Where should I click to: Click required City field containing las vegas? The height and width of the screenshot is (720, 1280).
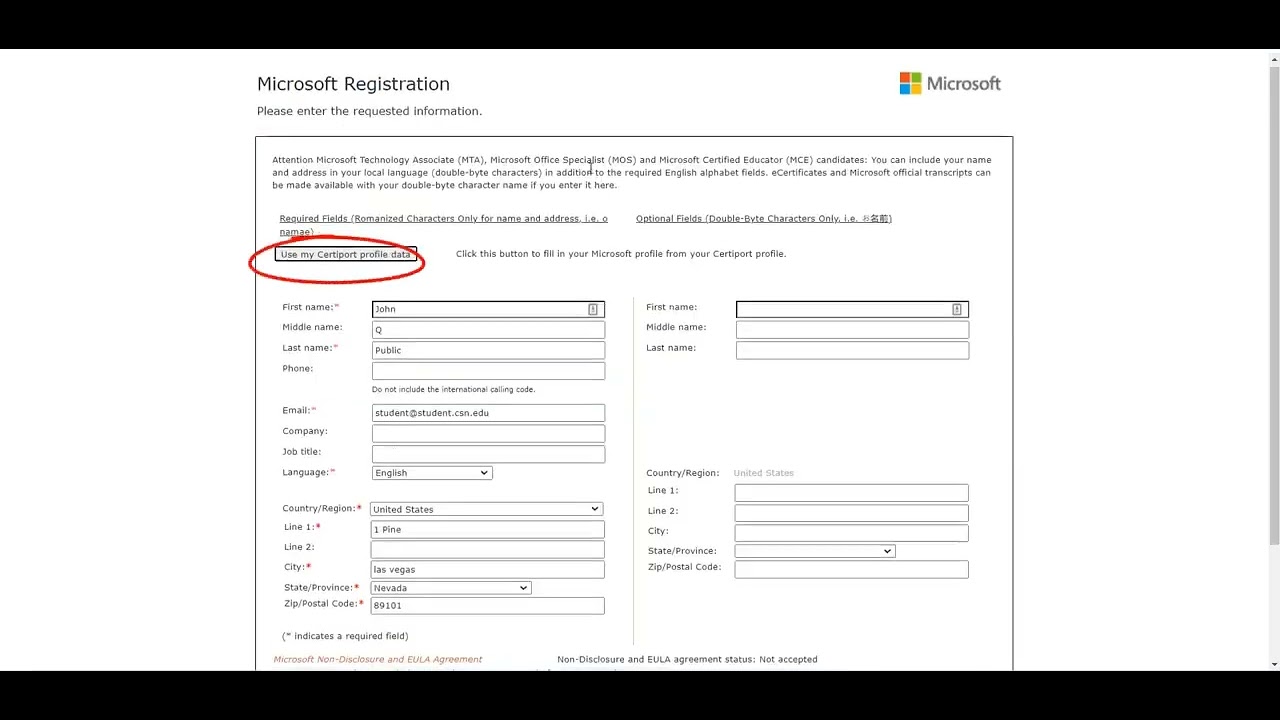pyautogui.click(x=488, y=569)
